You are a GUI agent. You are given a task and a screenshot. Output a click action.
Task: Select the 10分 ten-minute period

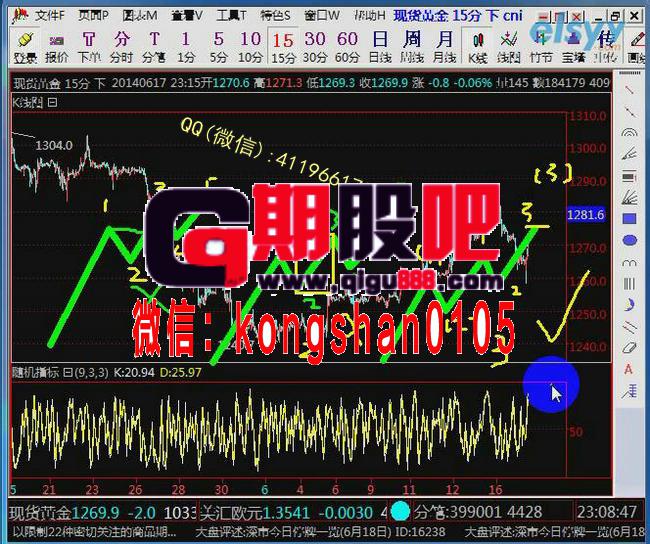click(250, 48)
